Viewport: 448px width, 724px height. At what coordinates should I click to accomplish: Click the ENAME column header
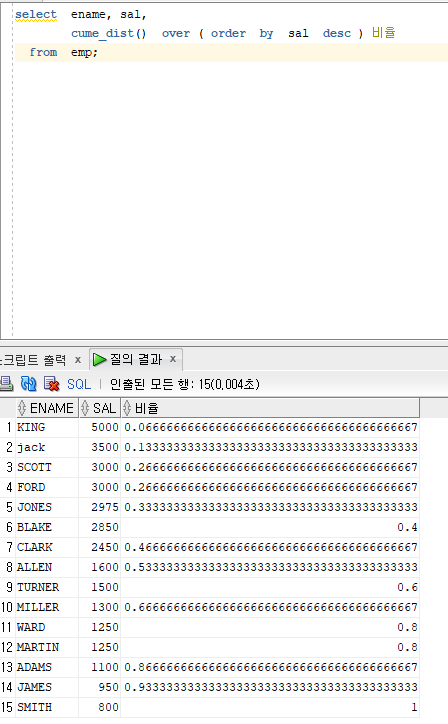coord(47,408)
